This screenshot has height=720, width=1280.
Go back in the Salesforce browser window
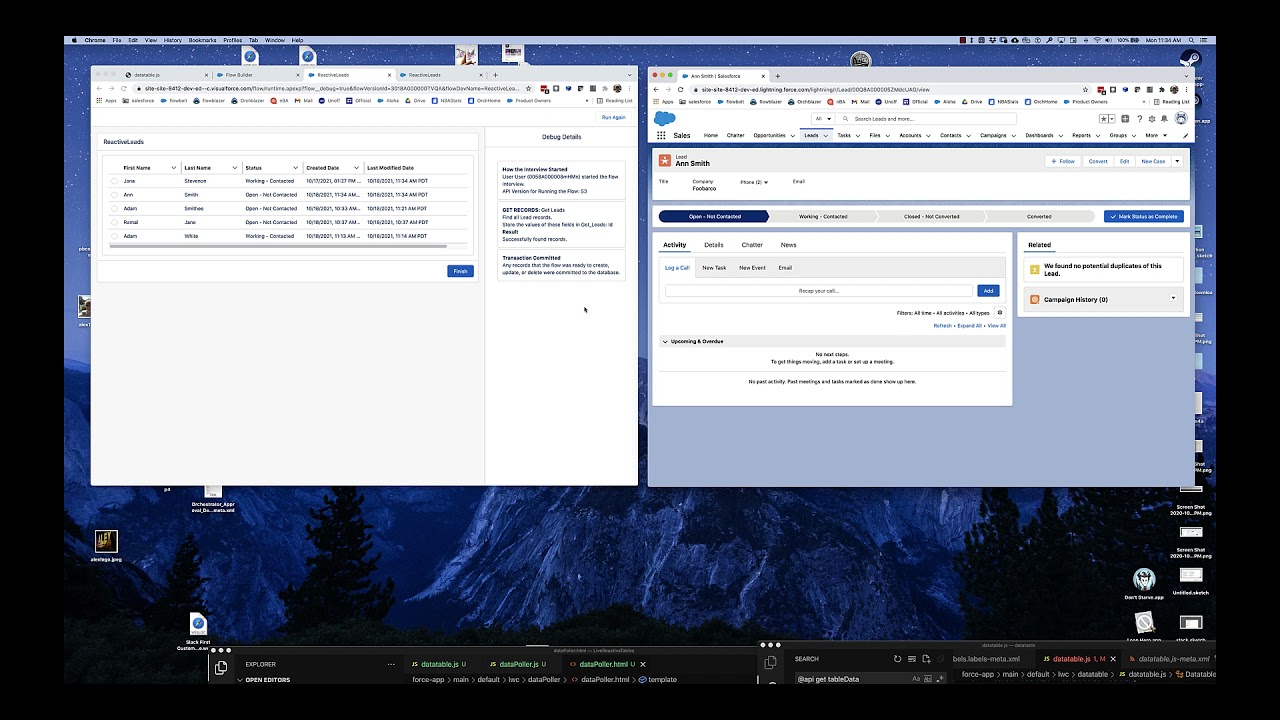tap(656, 89)
